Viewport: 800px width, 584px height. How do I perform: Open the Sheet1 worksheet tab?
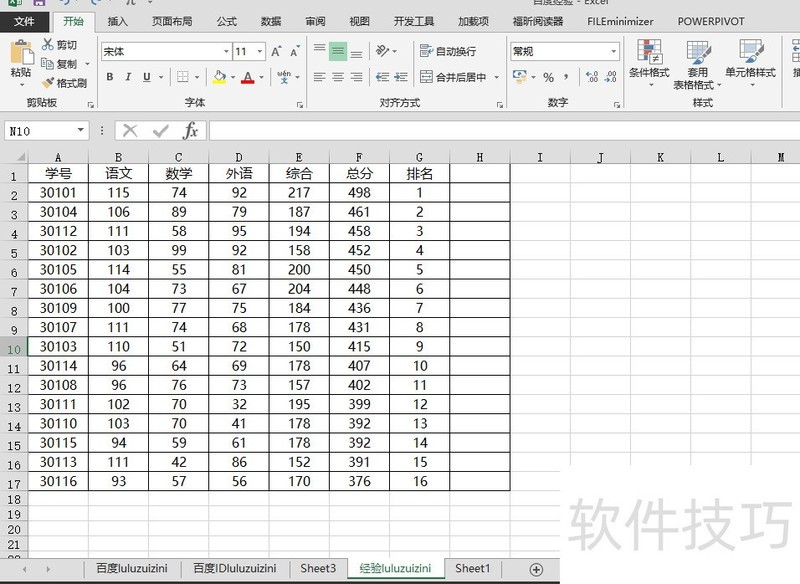pyautogui.click(x=472, y=568)
